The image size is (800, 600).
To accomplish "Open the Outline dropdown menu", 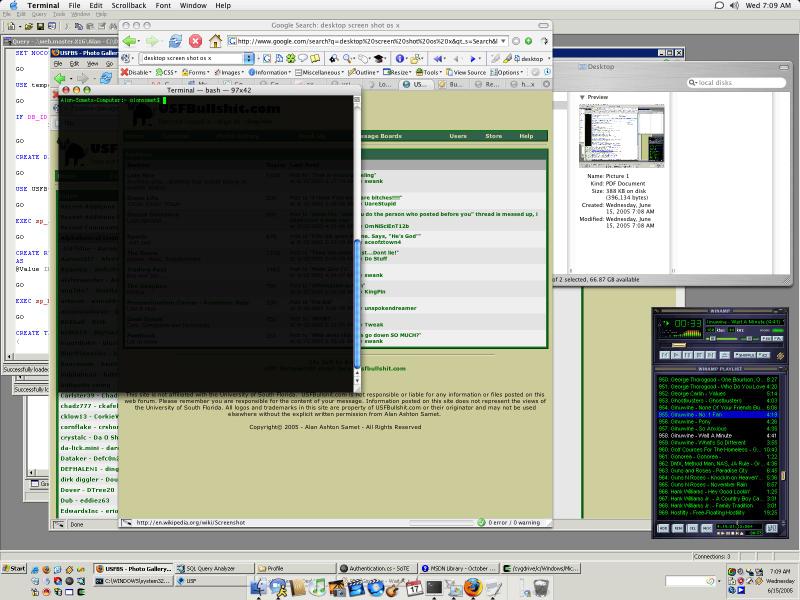I will point(364,72).
